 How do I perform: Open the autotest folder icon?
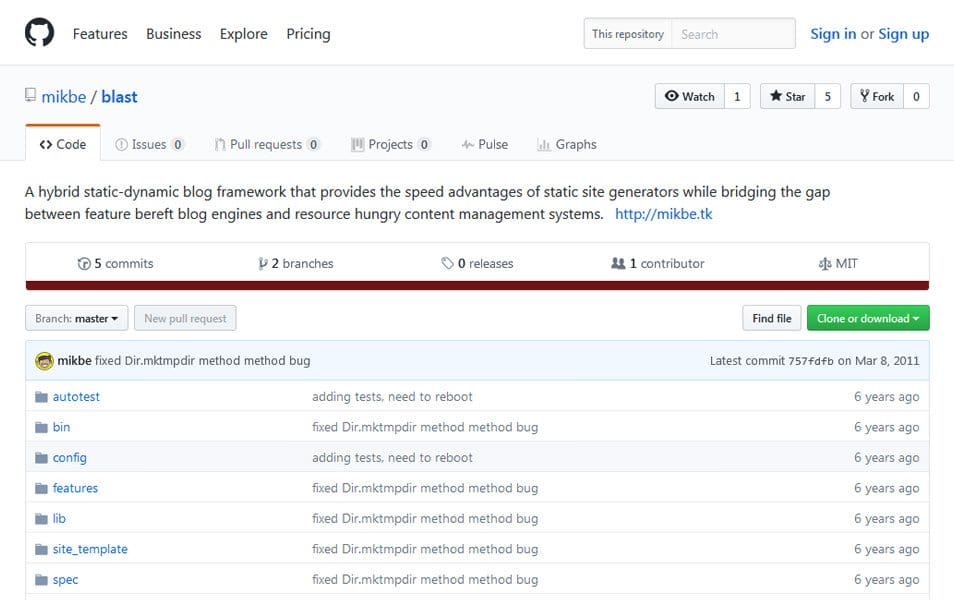41,397
